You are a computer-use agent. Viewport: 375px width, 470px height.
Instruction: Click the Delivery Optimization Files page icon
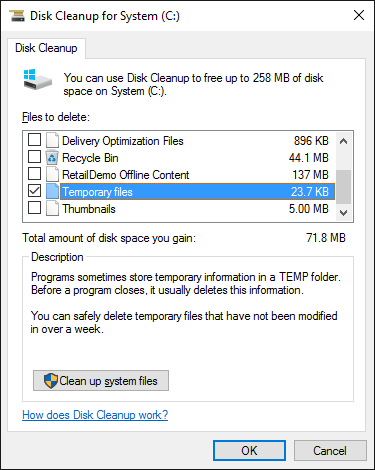pyautogui.click(x=52, y=140)
